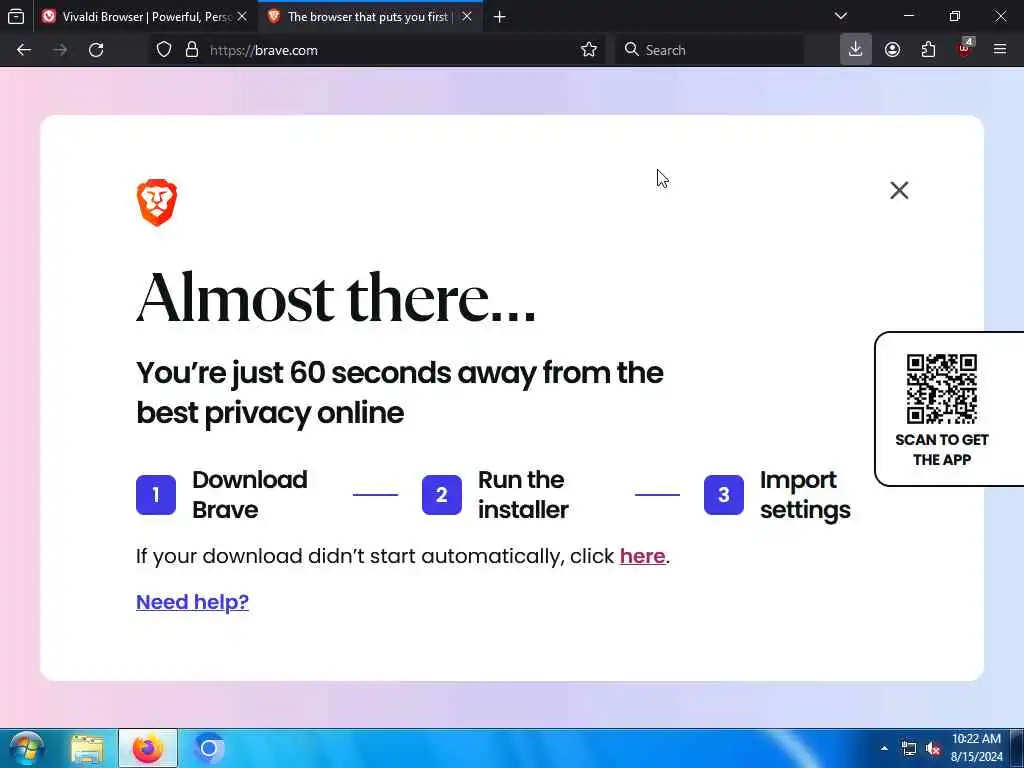Open the hamburger application menu
The height and width of the screenshot is (768, 1024).
[1000, 49]
